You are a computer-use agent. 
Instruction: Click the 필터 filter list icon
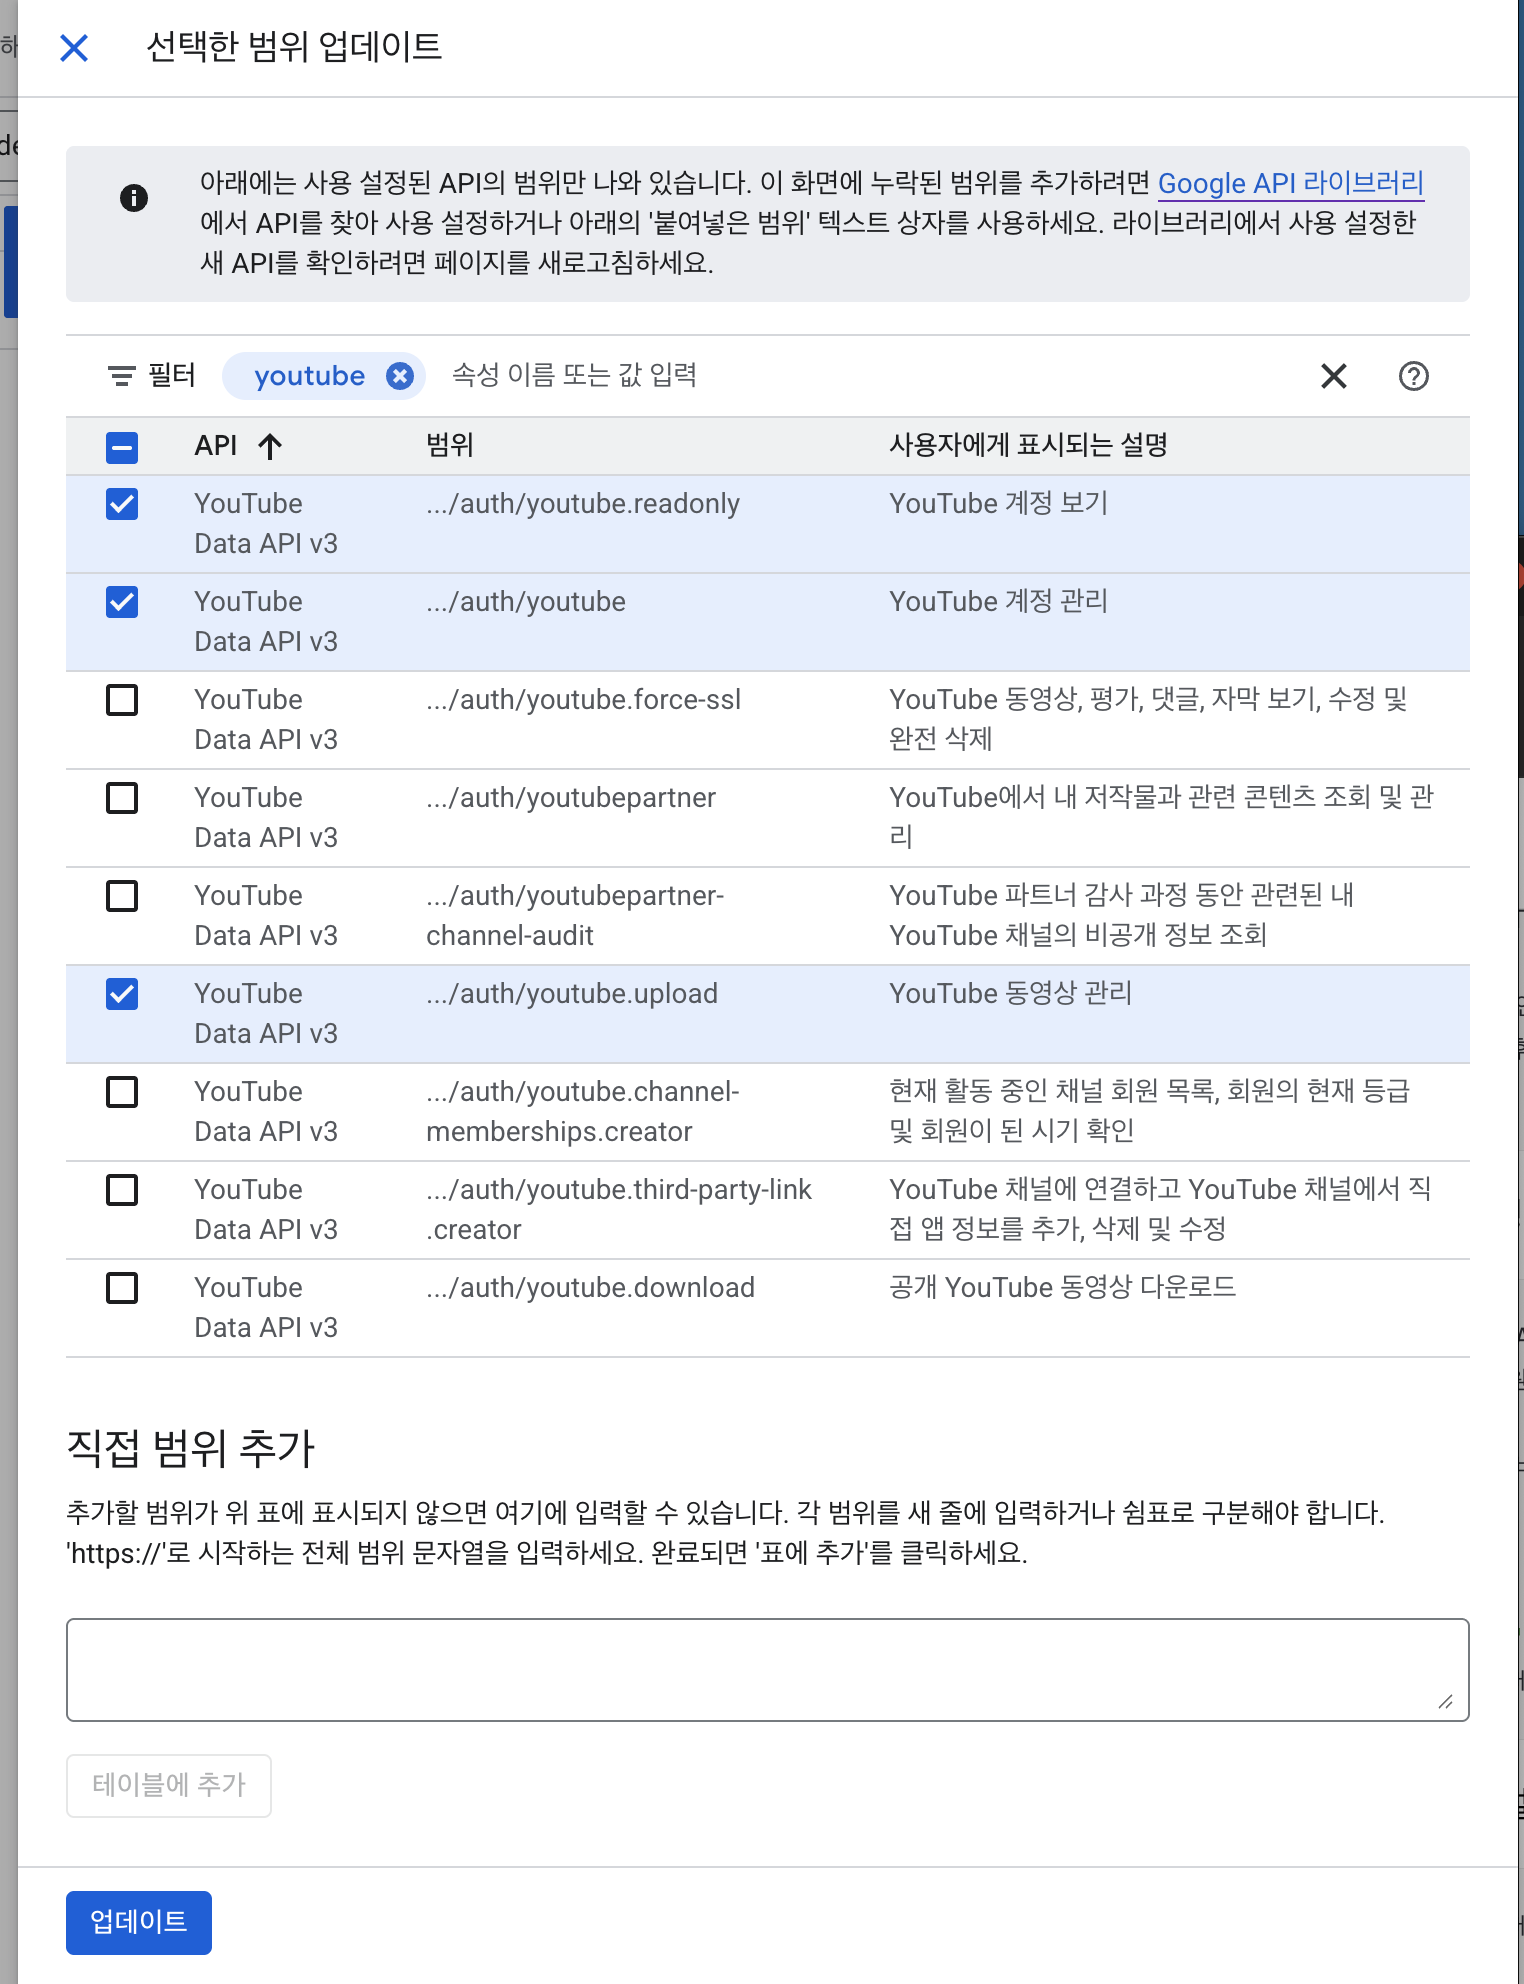(x=122, y=376)
